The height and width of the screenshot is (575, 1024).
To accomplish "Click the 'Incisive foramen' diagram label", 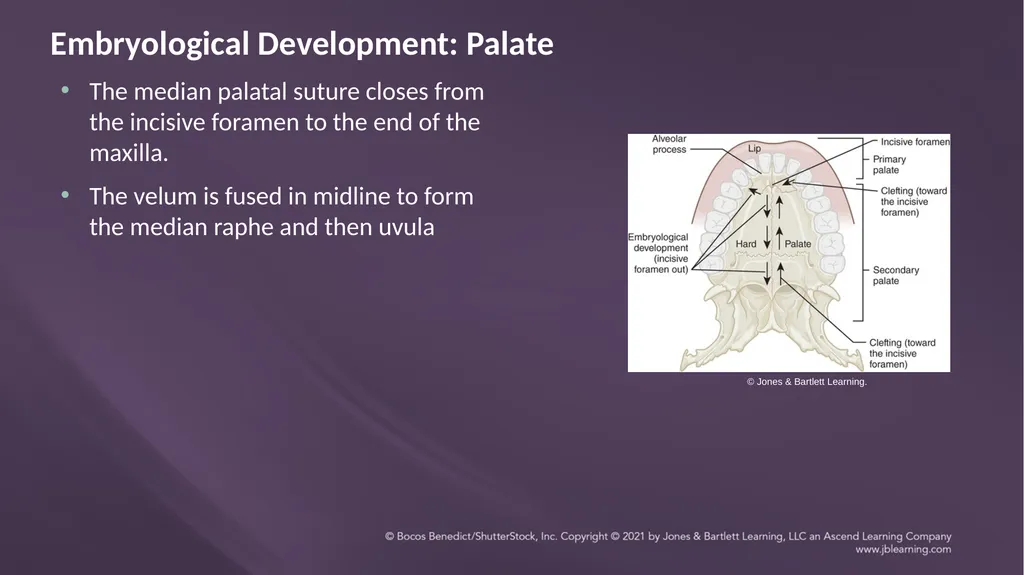I will tap(915, 142).
